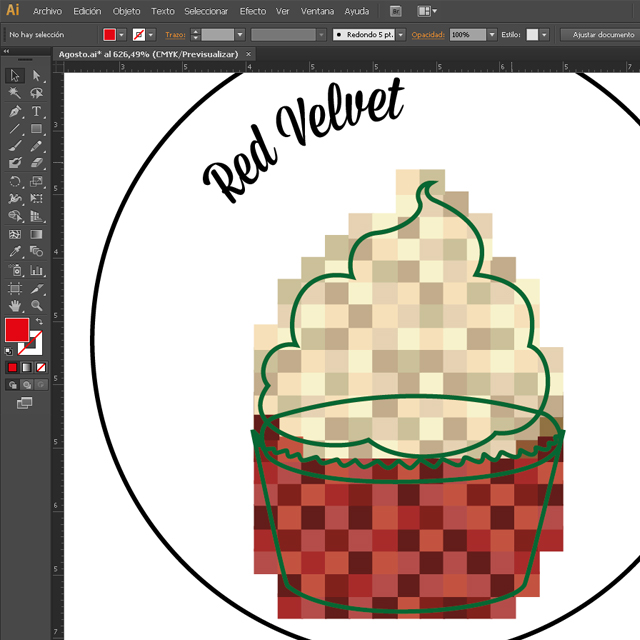Select the Pencil tool

click(36, 146)
